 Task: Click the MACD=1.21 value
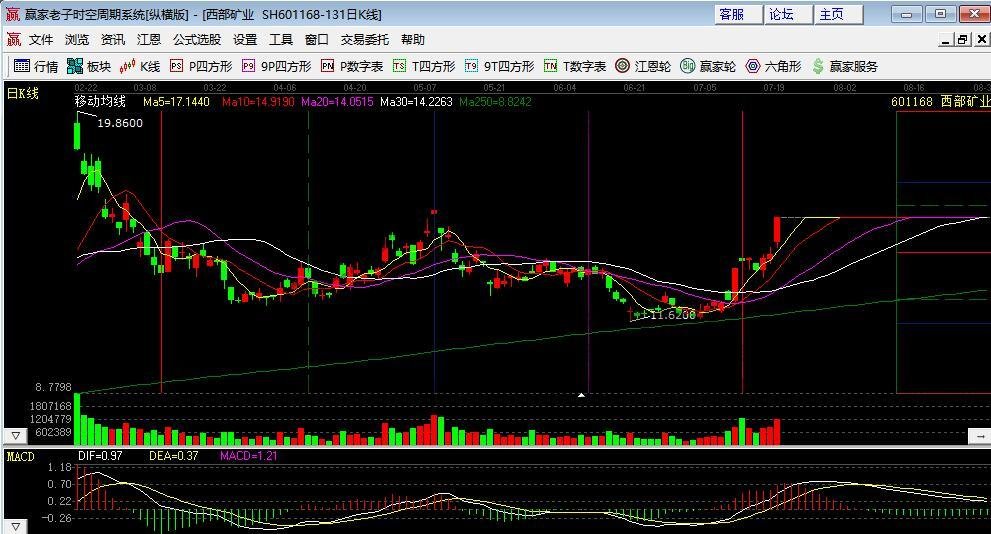pos(248,456)
